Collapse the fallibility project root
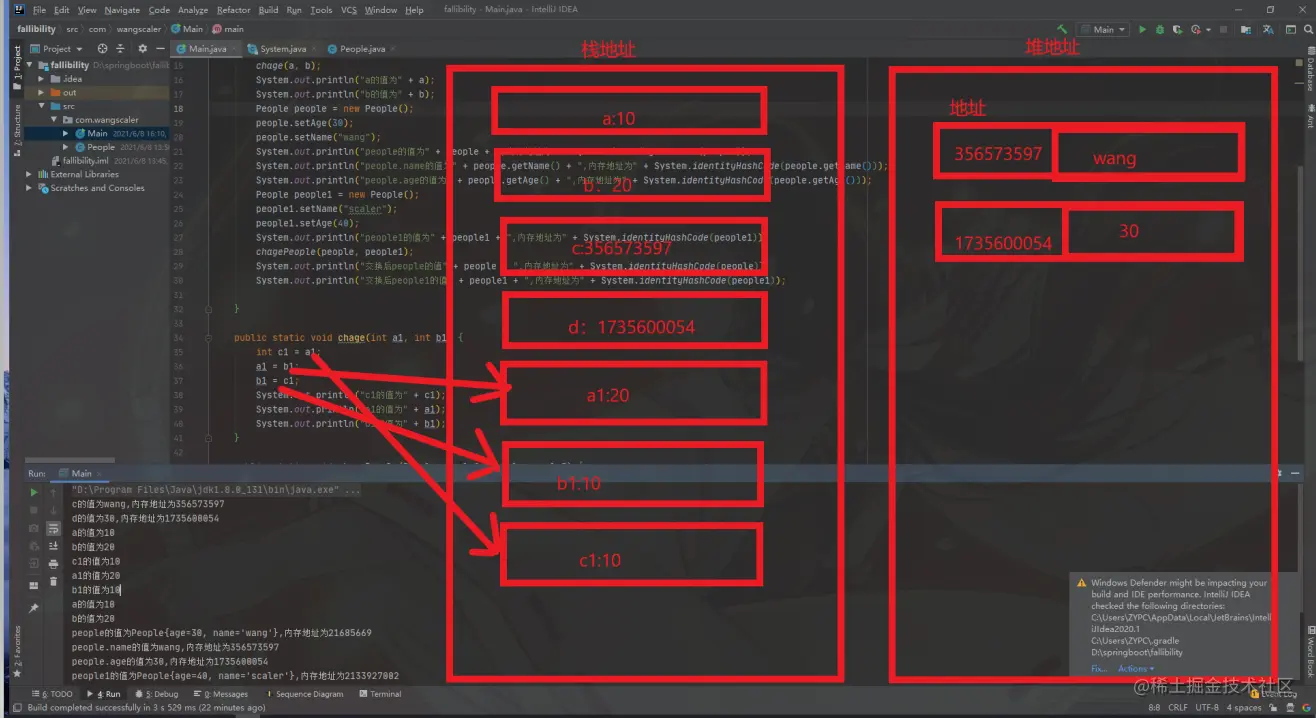Screen dimensions: 1316x718 click(29, 65)
